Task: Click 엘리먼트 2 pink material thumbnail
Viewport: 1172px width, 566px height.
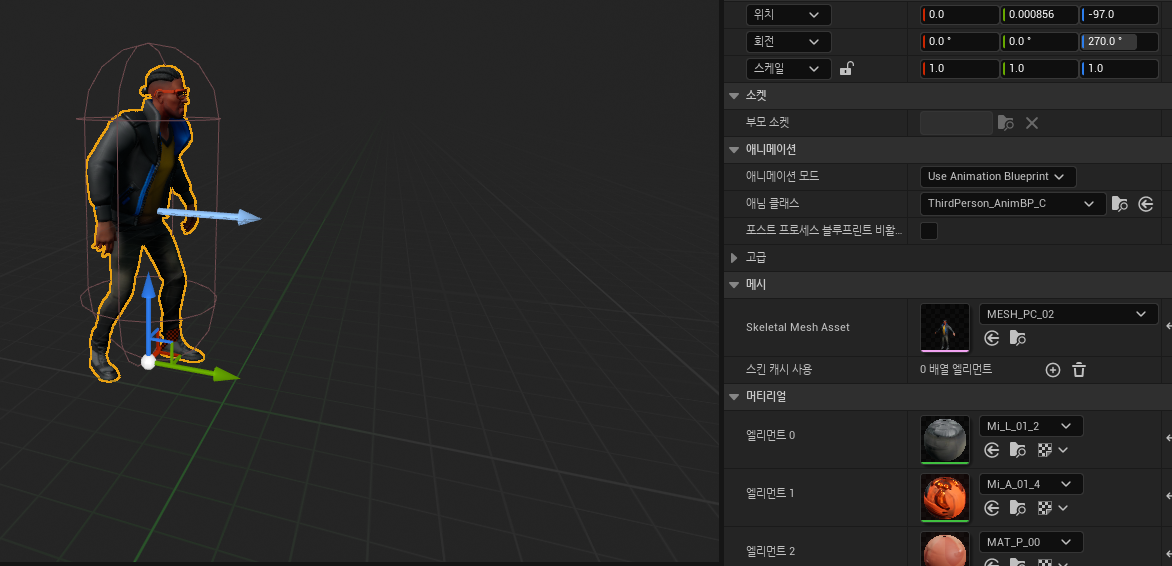Action: pyautogui.click(x=945, y=548)
